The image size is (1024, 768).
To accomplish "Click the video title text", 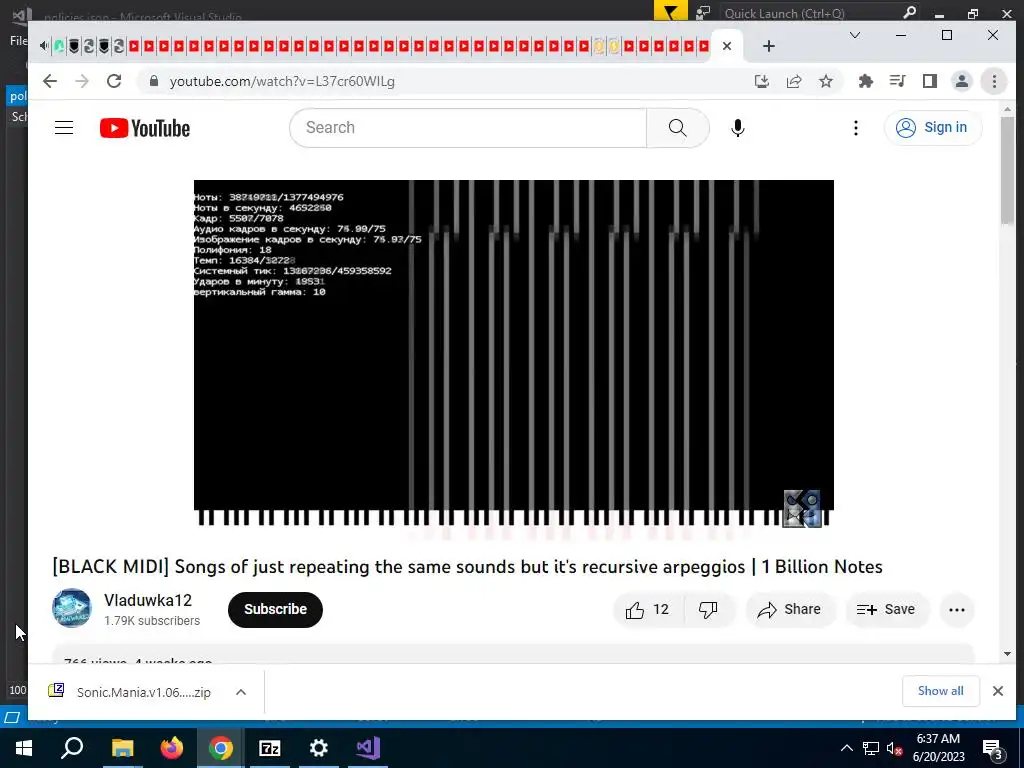I will [468, 566].
